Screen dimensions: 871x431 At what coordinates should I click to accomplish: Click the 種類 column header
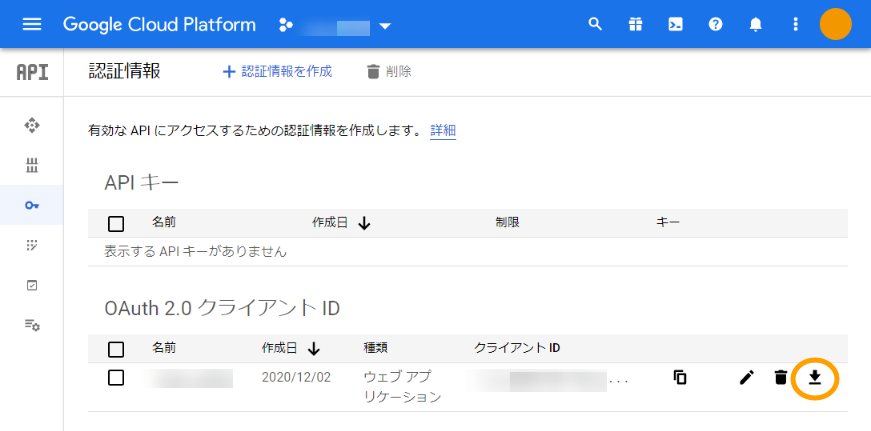tap(375, 348)
